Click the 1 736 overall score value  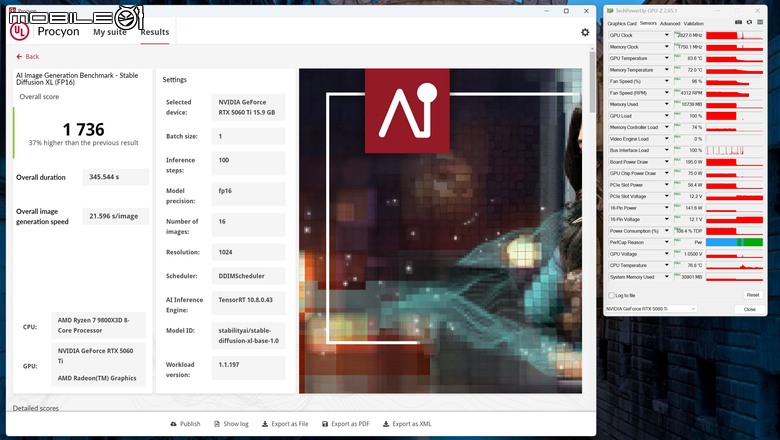84,130
